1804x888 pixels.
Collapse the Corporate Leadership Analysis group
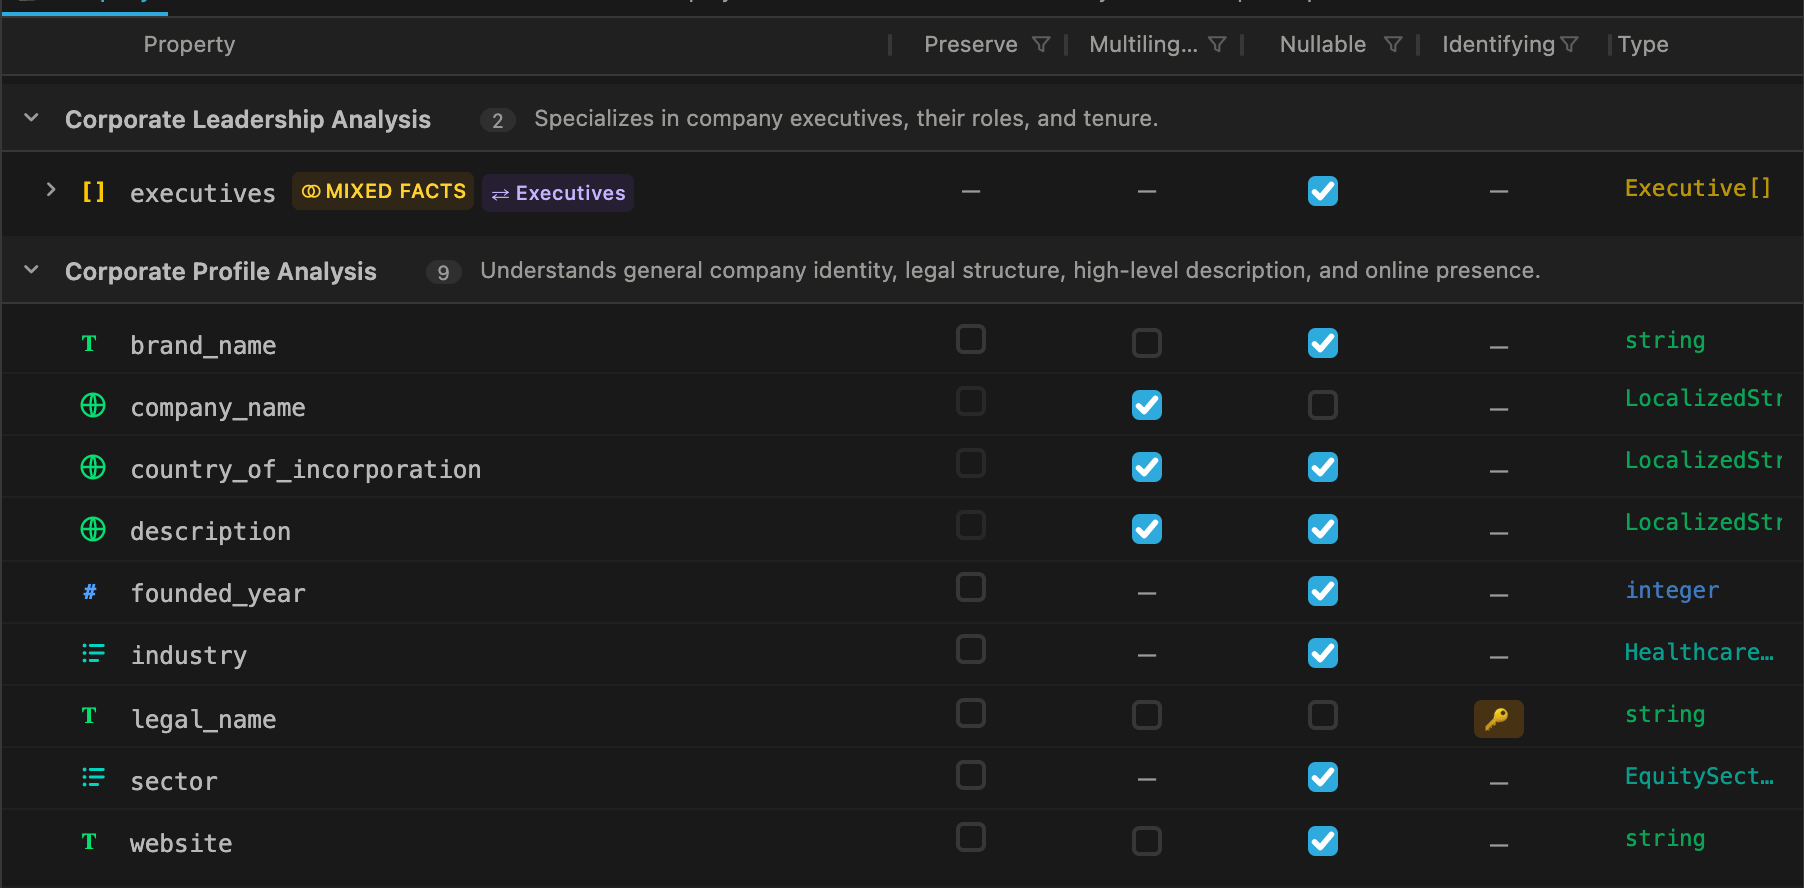[31, 118]
